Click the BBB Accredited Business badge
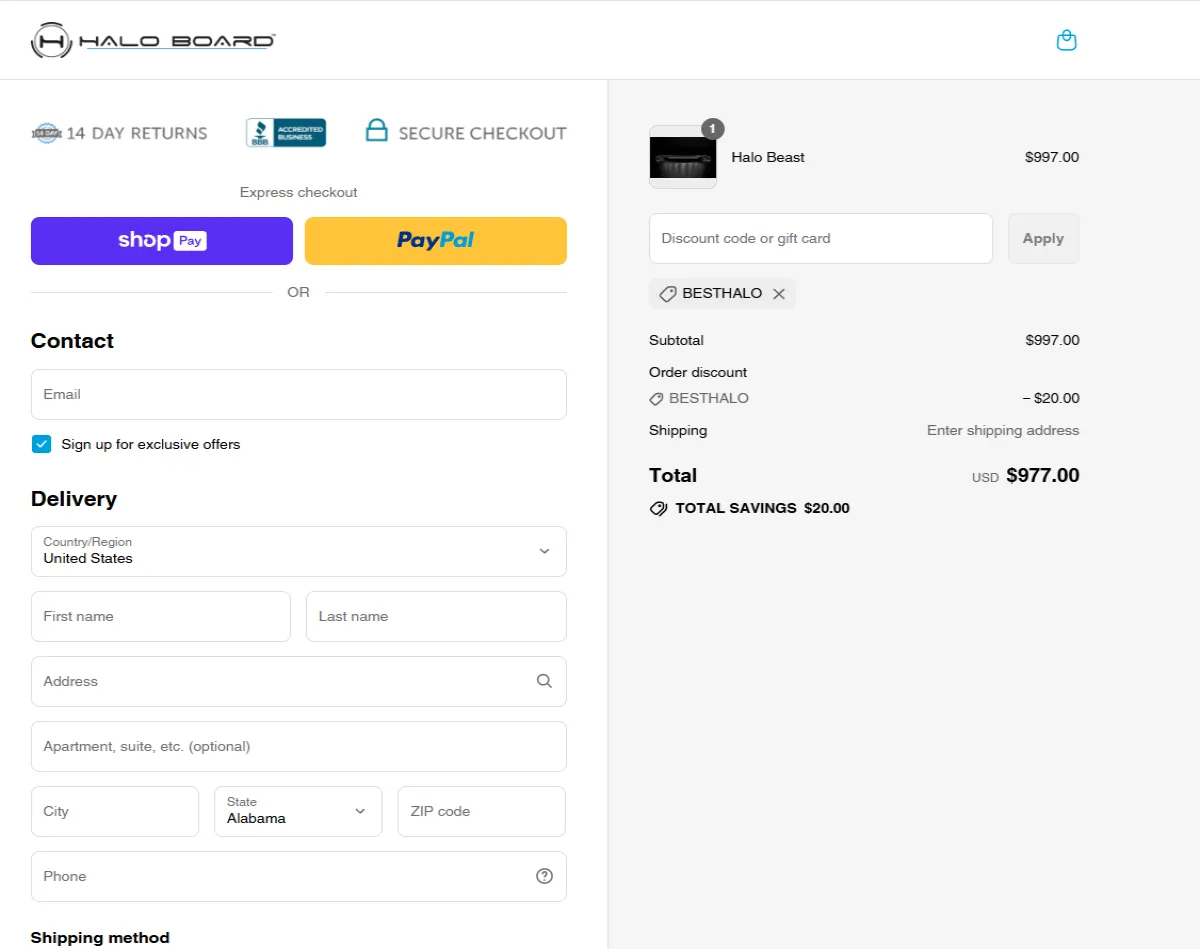Image resolution: width=1200 pixels, height=949 pixels. point(286,133)
